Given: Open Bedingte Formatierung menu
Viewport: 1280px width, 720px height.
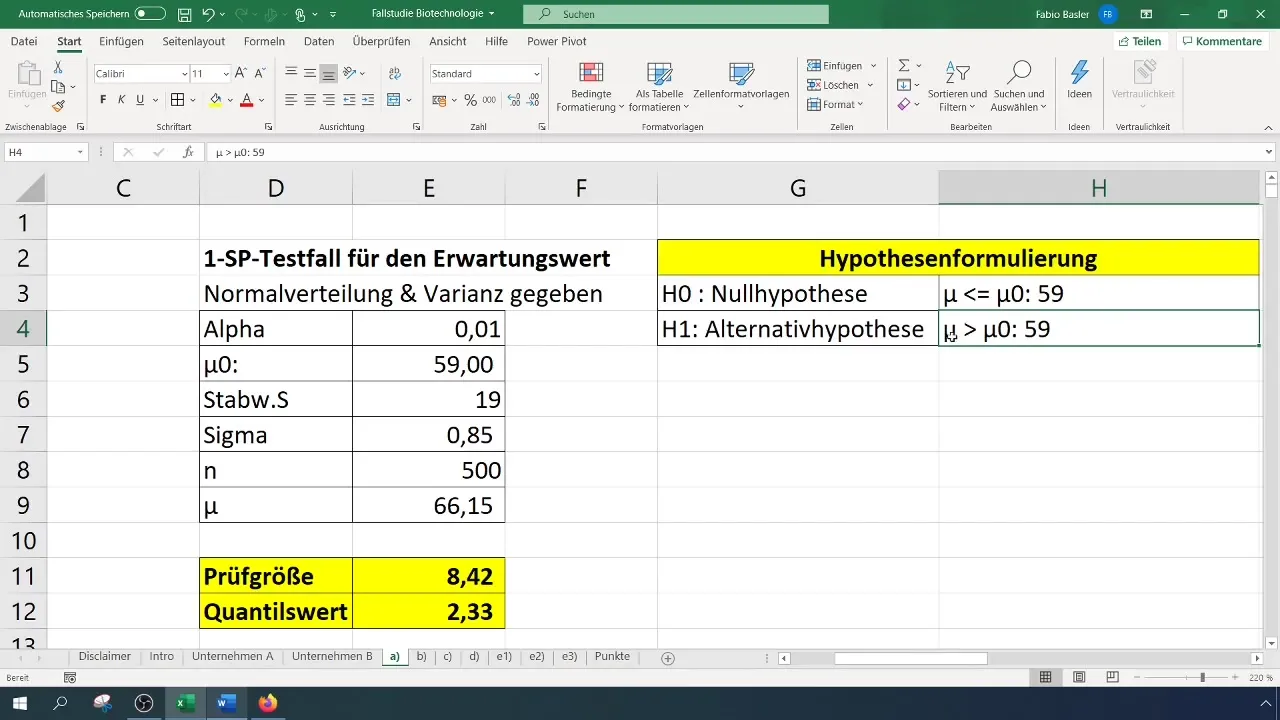Looking at the screenshot, I should [x=590, y=87].
